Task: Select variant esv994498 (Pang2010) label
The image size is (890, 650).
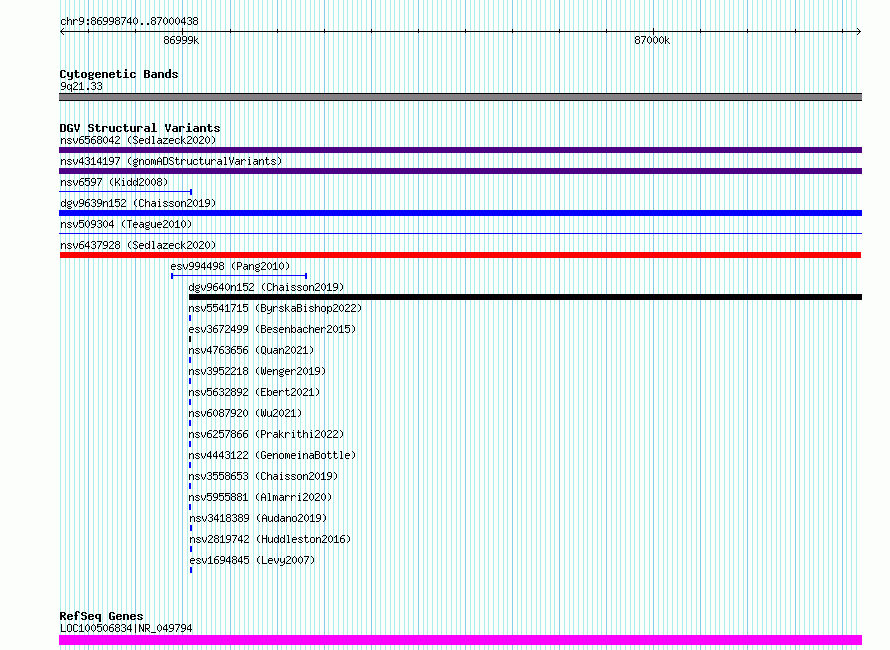Action: pyautogui.click(x=230, y=266)
